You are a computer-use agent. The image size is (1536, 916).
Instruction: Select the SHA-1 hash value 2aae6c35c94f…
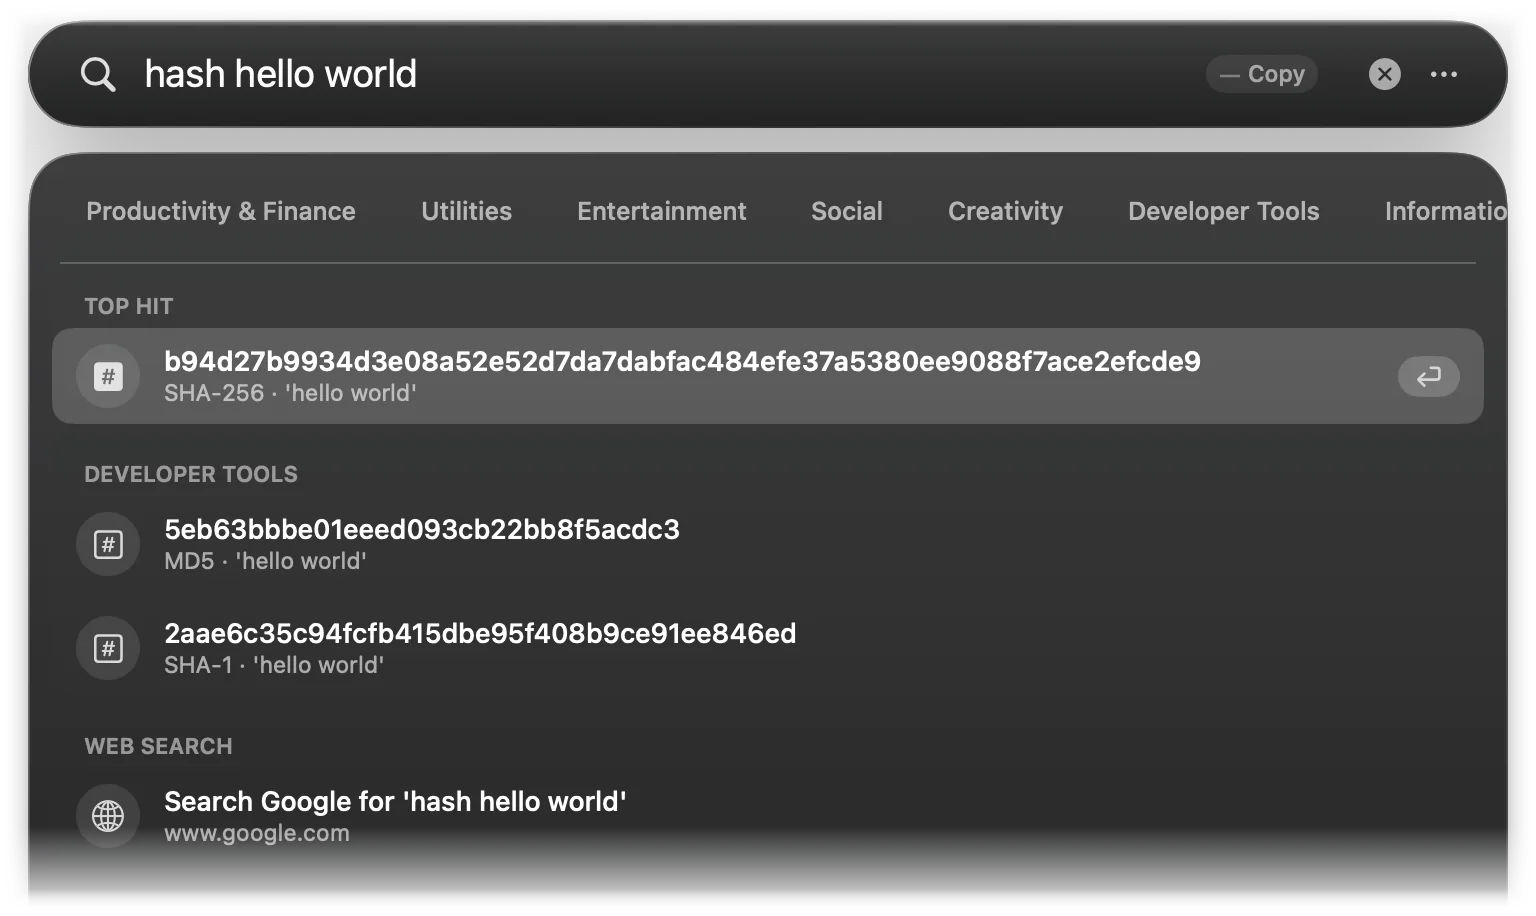[x=480, y=633]
